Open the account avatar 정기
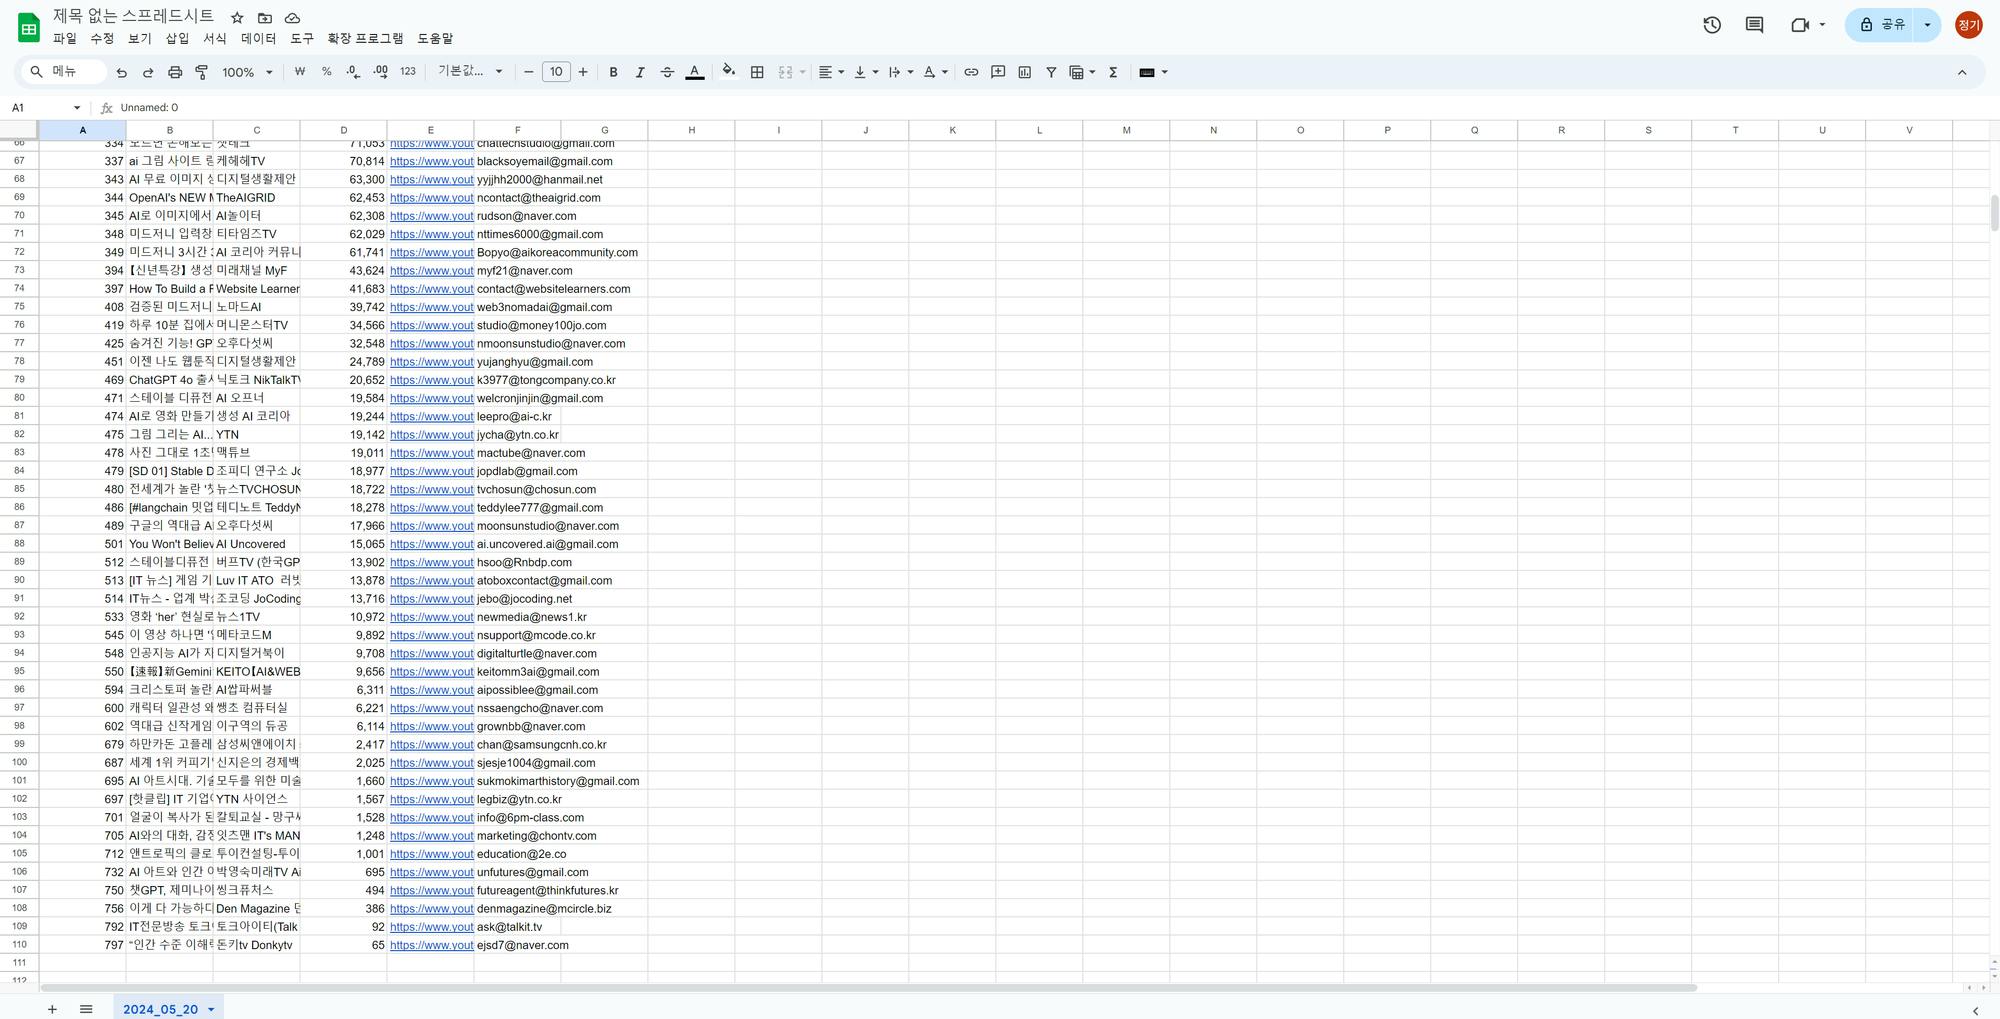The height and width of the screenshot is (1019, 2000). pos(1968,25)
